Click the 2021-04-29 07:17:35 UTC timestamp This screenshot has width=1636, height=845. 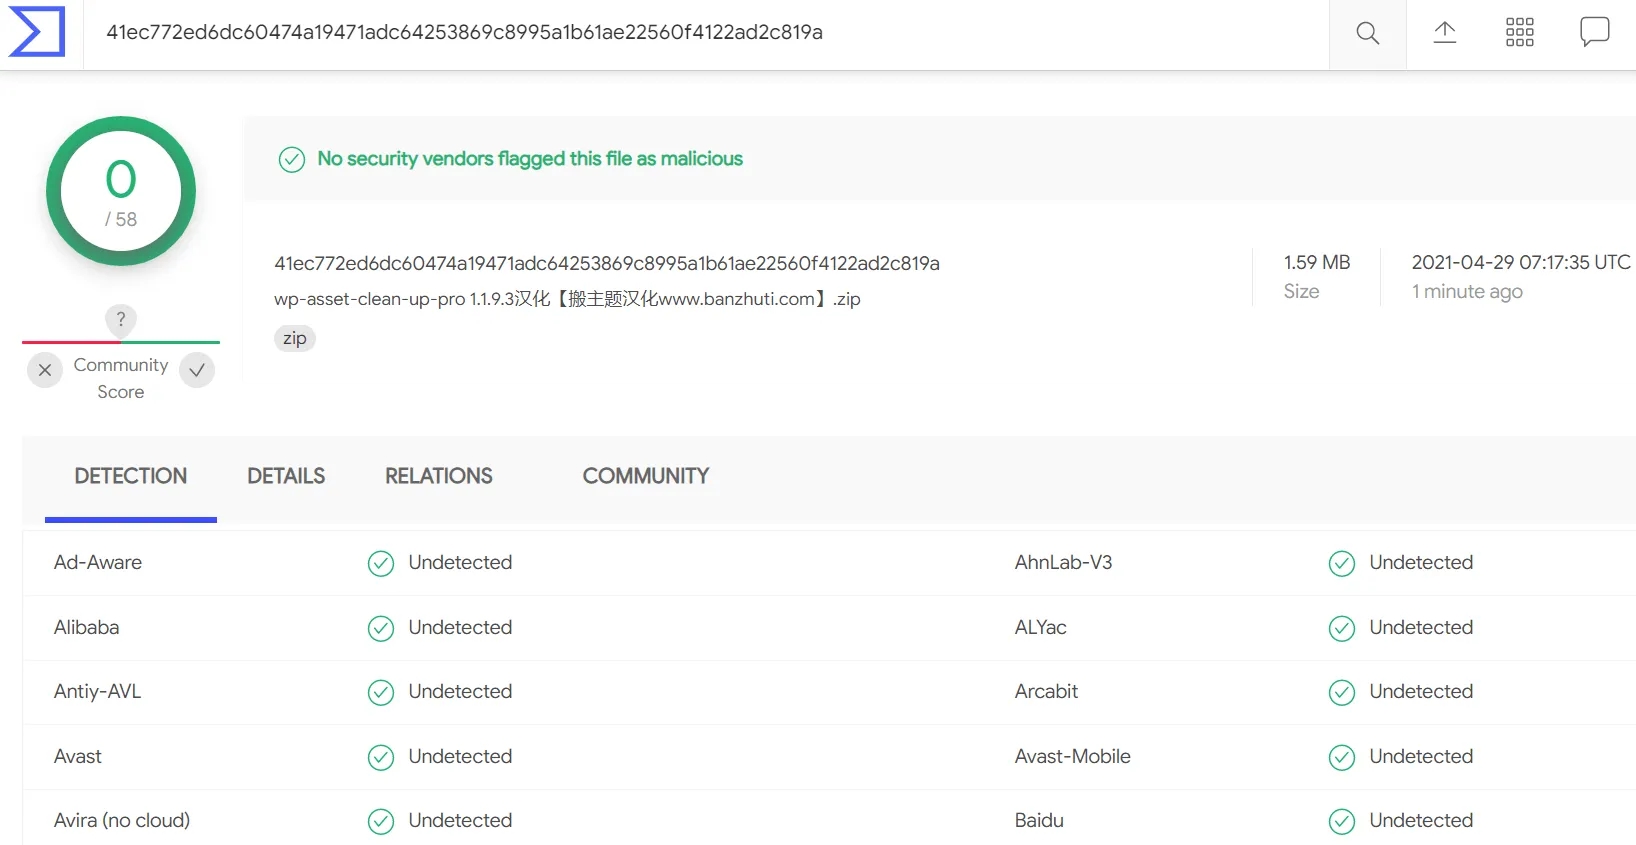[1521, 262]
